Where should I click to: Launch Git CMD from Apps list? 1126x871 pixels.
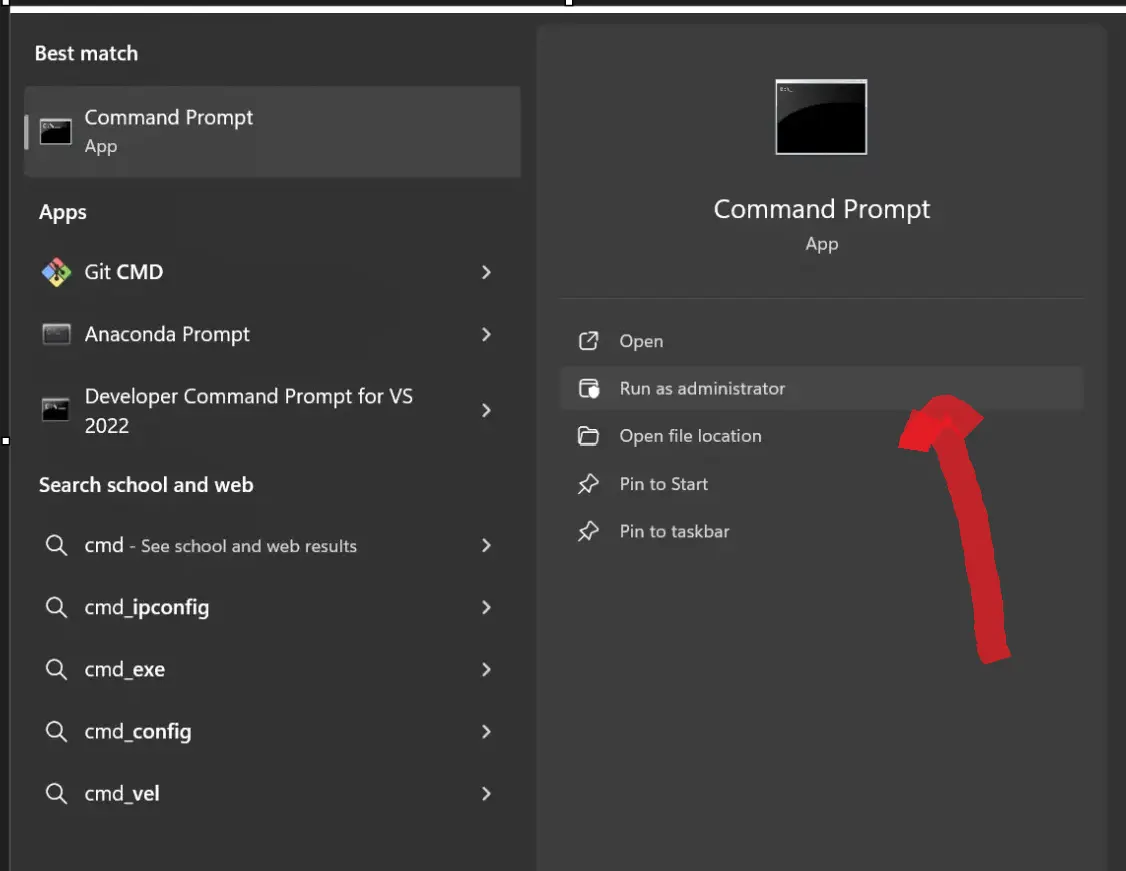pos(272,272)
